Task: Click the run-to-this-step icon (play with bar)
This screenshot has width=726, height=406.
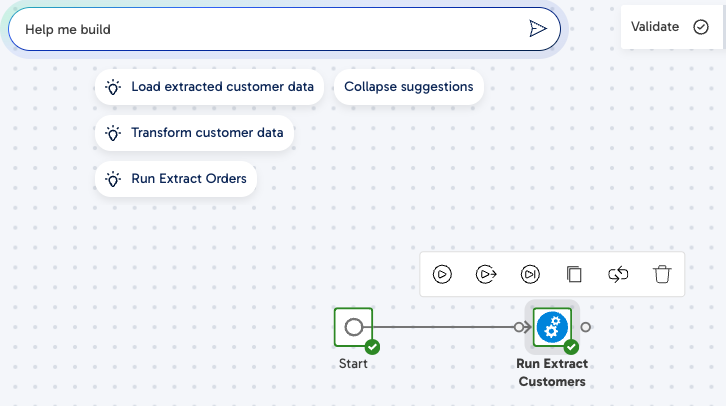Action: click(x=530, y=273)
